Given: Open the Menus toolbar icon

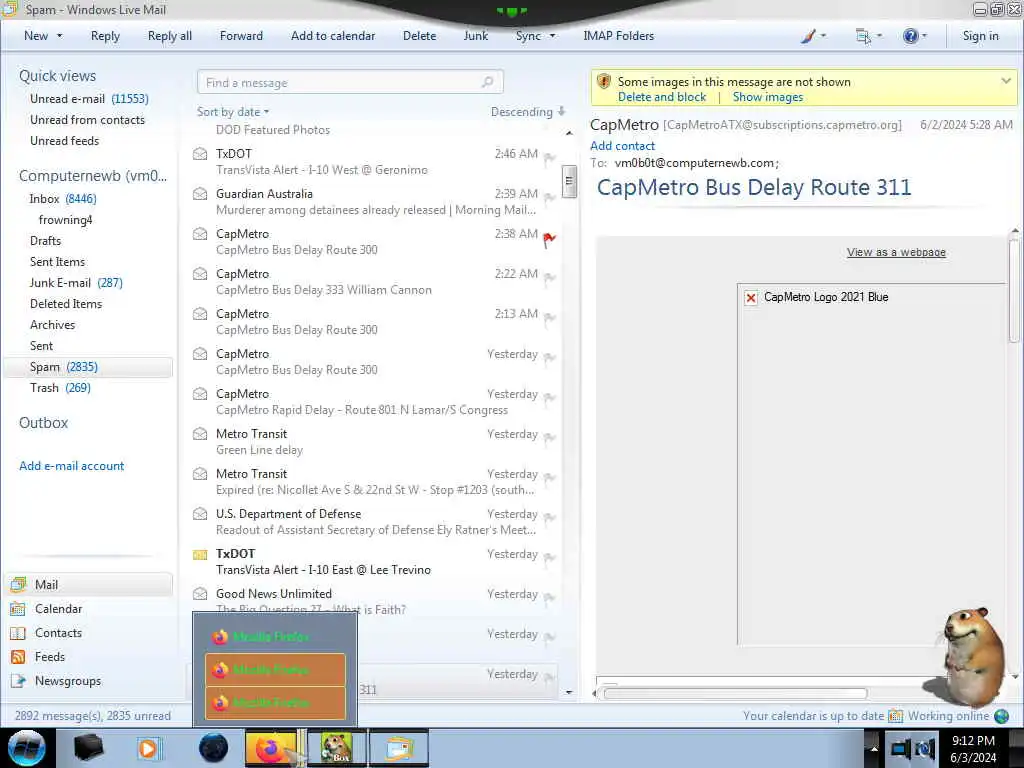Looking at the screenshot, I should pyautogui.click(x=863, y=37).
